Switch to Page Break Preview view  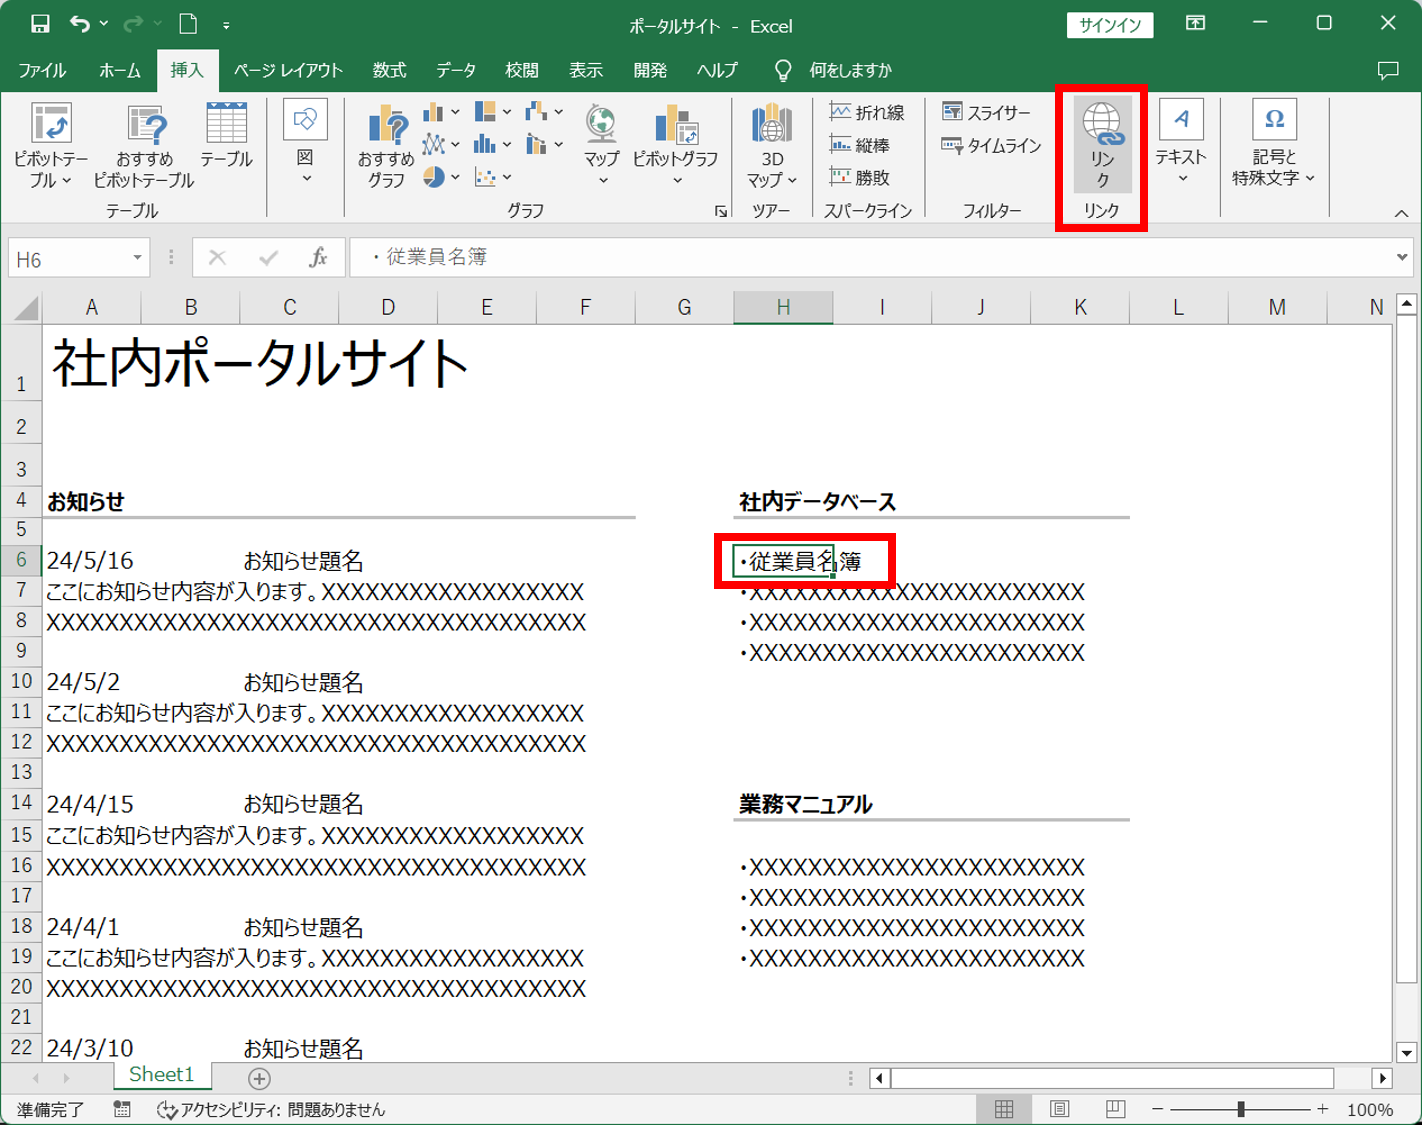point(1115,1109)
